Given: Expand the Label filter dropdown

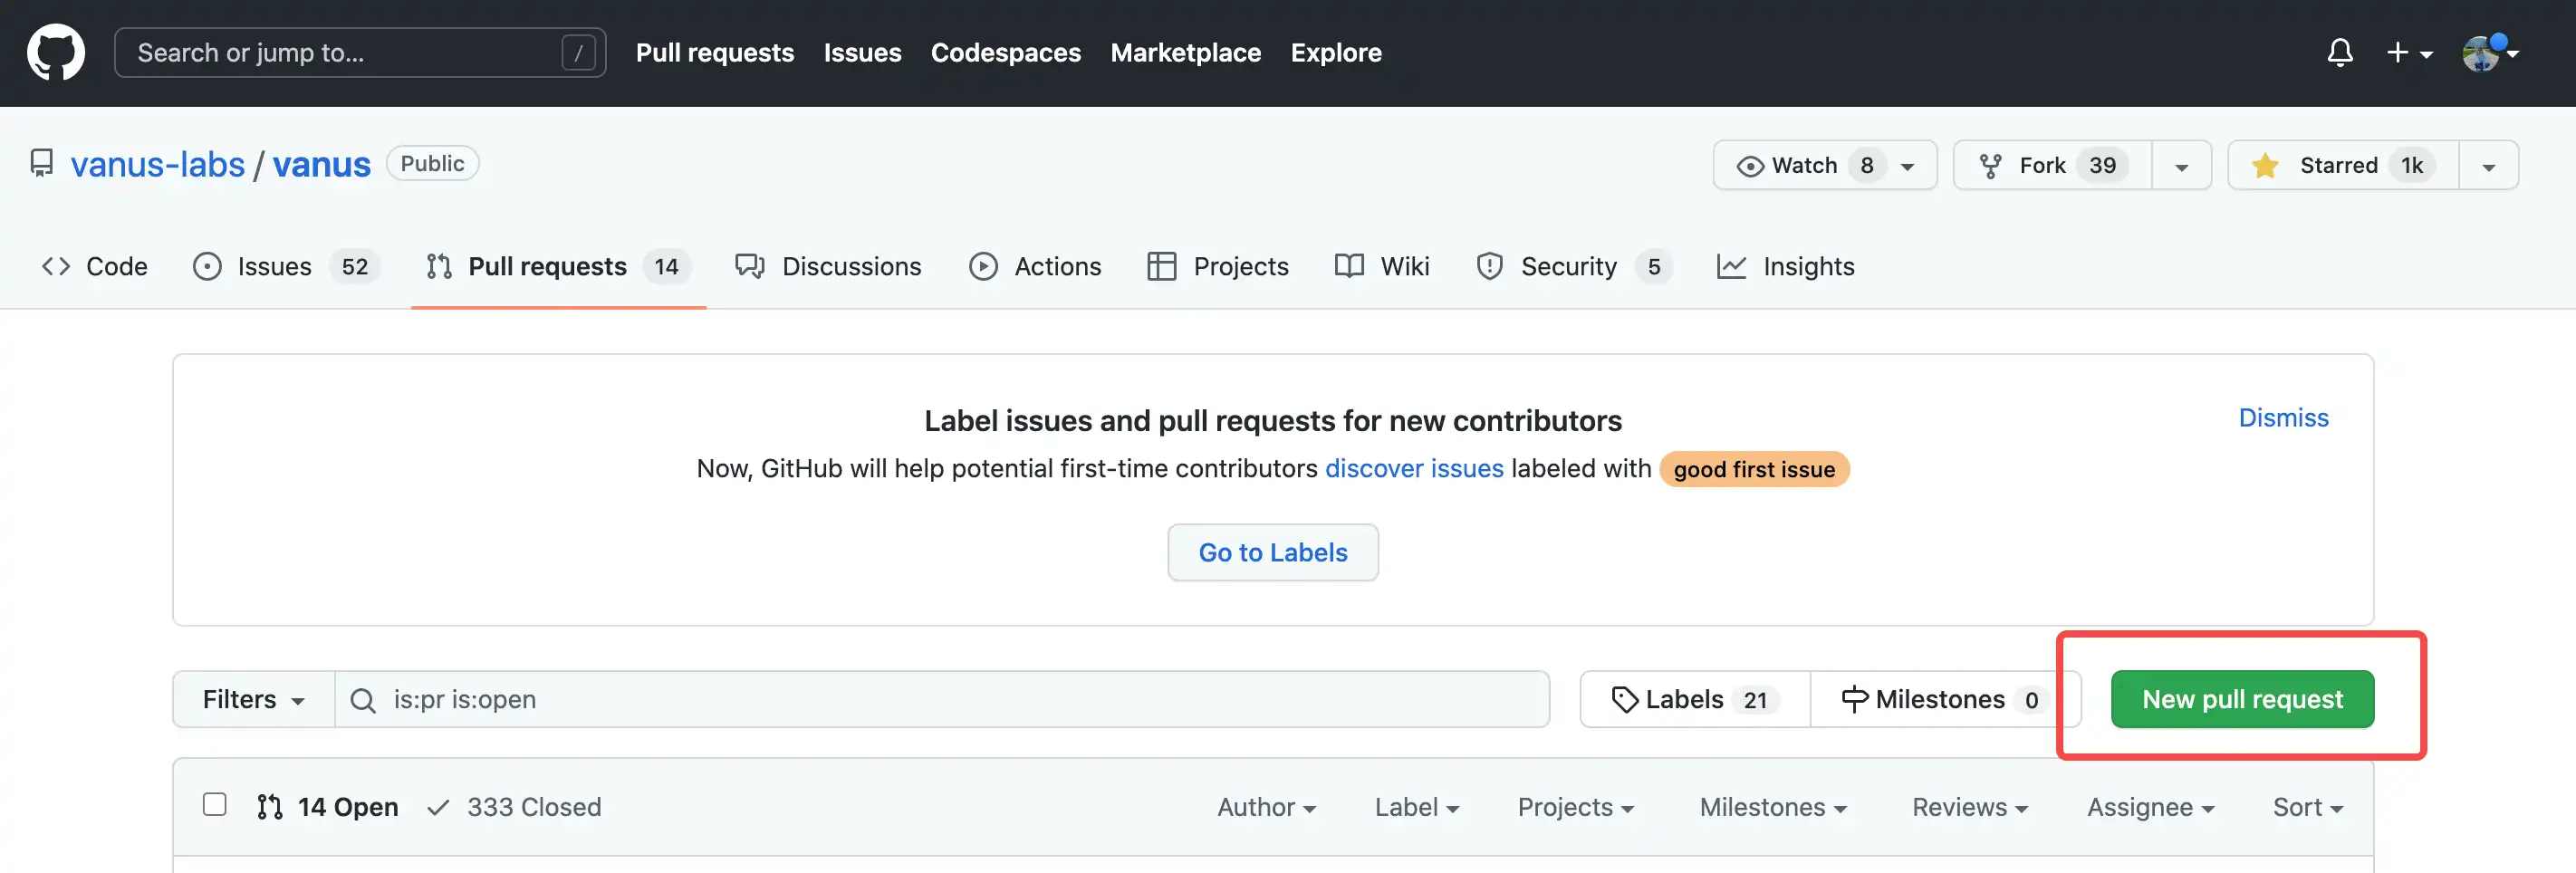Looking at the screenshot, I should coord(1416,807).
